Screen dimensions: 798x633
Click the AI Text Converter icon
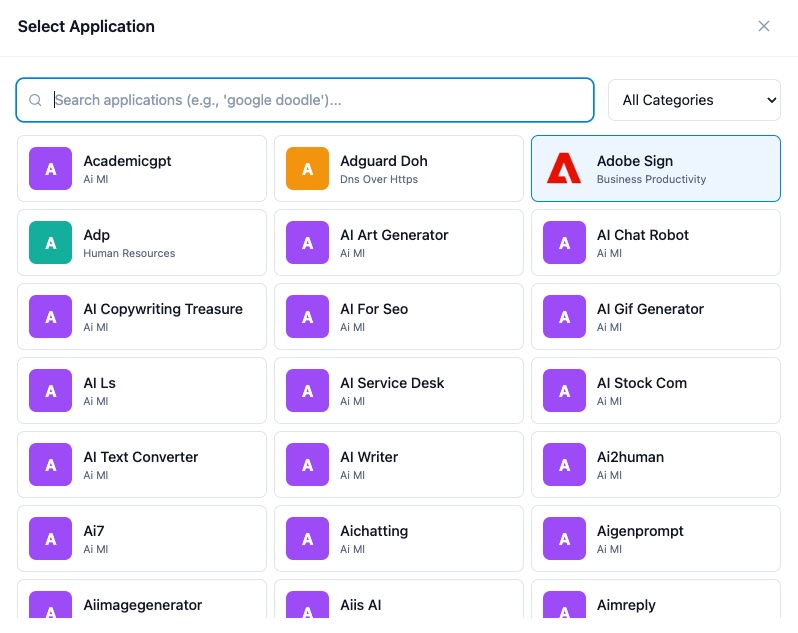tap(50, 465)
